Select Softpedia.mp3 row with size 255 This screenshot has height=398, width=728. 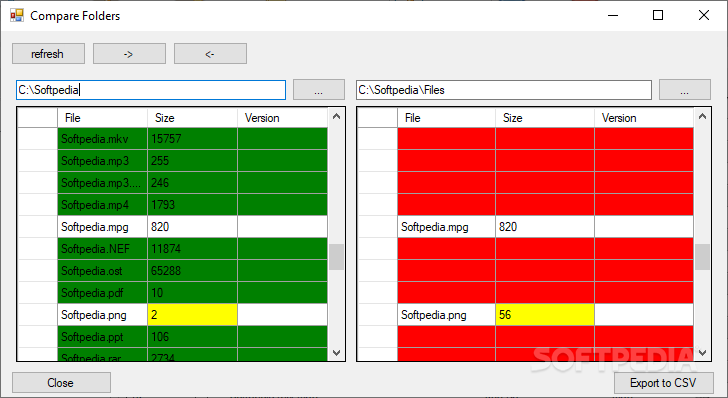pos(103,161)
